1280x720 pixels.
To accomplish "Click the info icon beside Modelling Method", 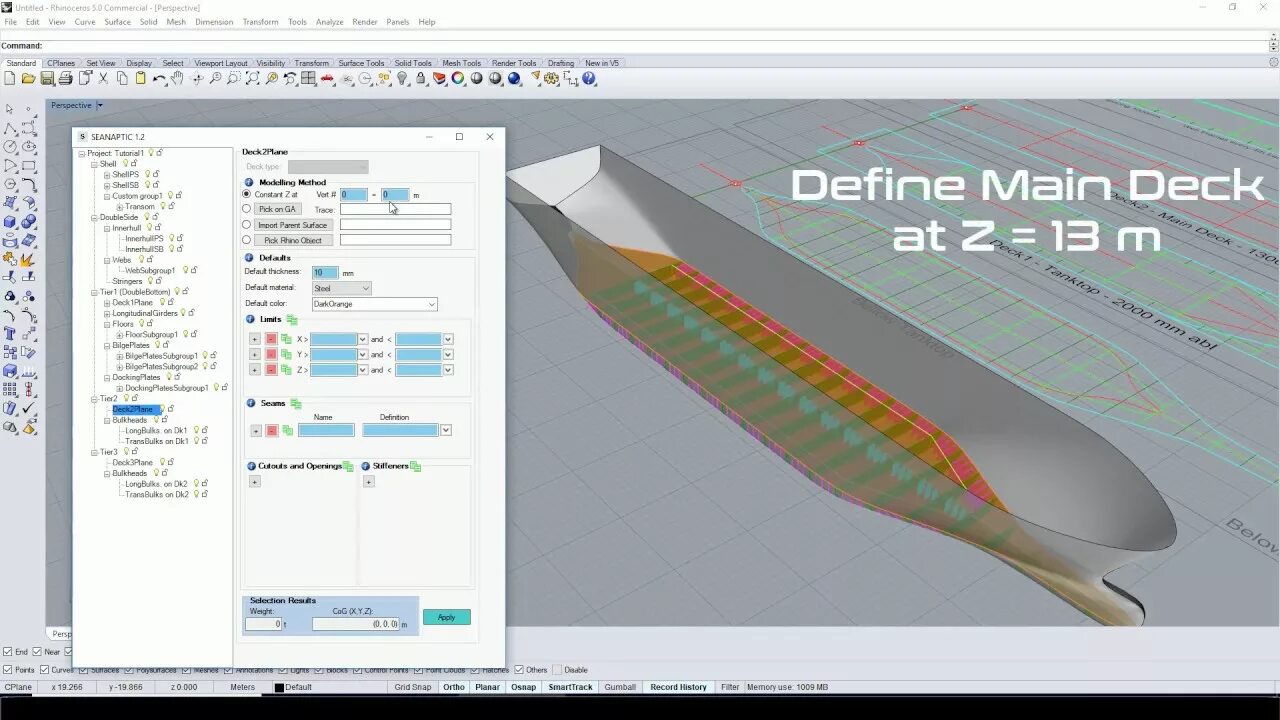I will (x=249, y=182).
